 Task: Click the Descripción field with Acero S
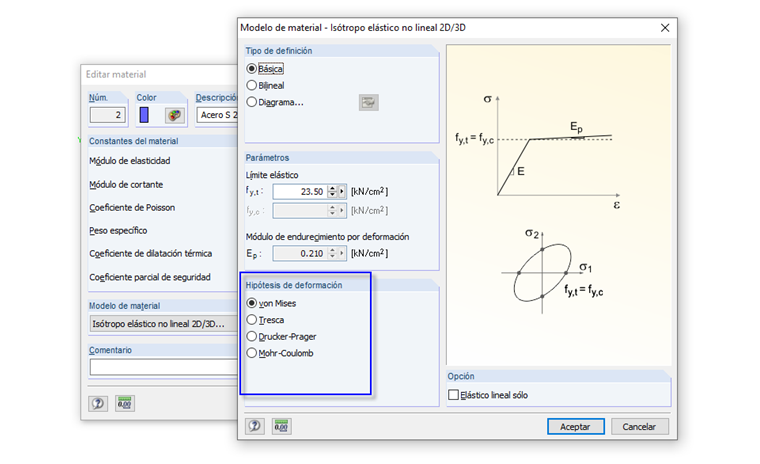pyautogui.click(x=217, y=115)
